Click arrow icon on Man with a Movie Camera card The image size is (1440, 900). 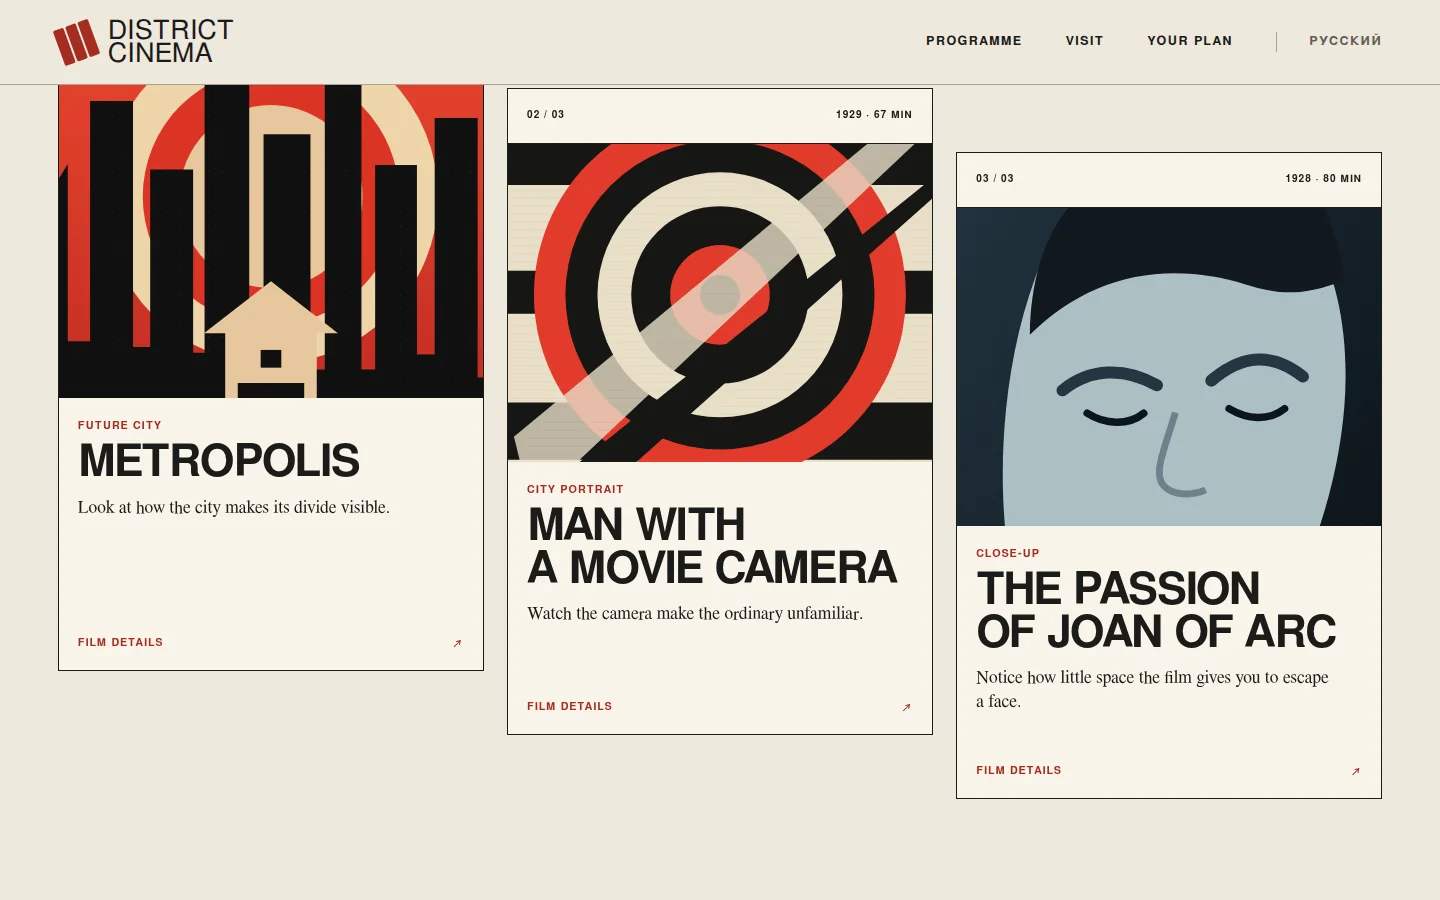[907, 707]
